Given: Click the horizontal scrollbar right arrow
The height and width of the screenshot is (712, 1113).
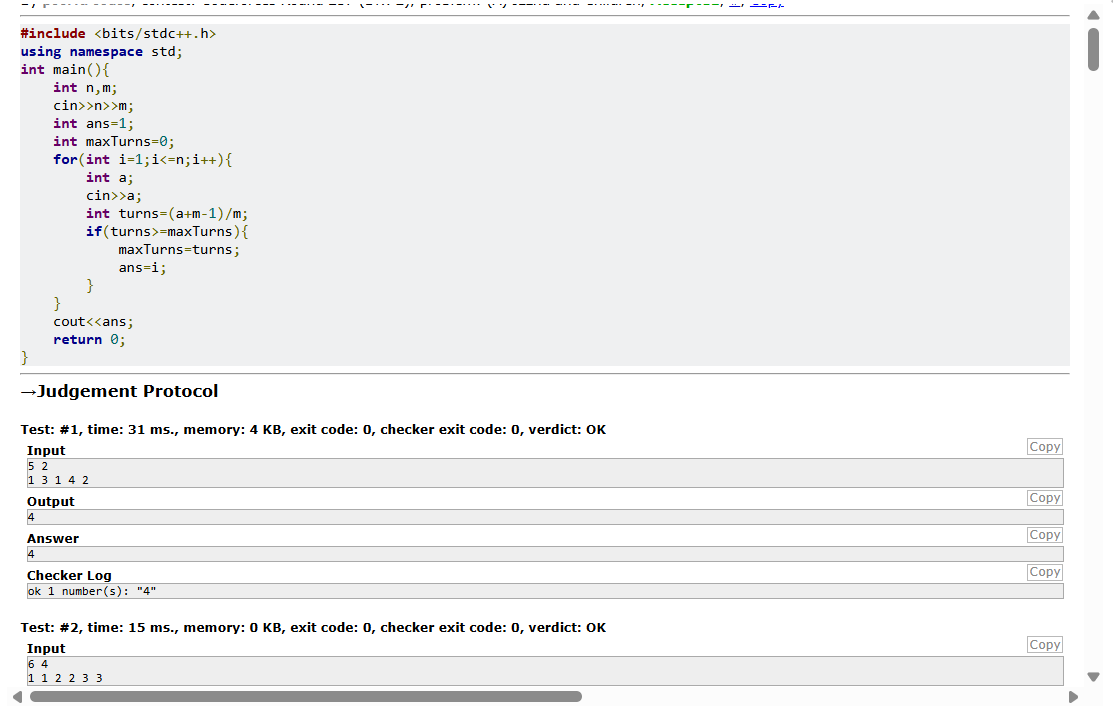Looking at the screenshot, I should 1073,697.
